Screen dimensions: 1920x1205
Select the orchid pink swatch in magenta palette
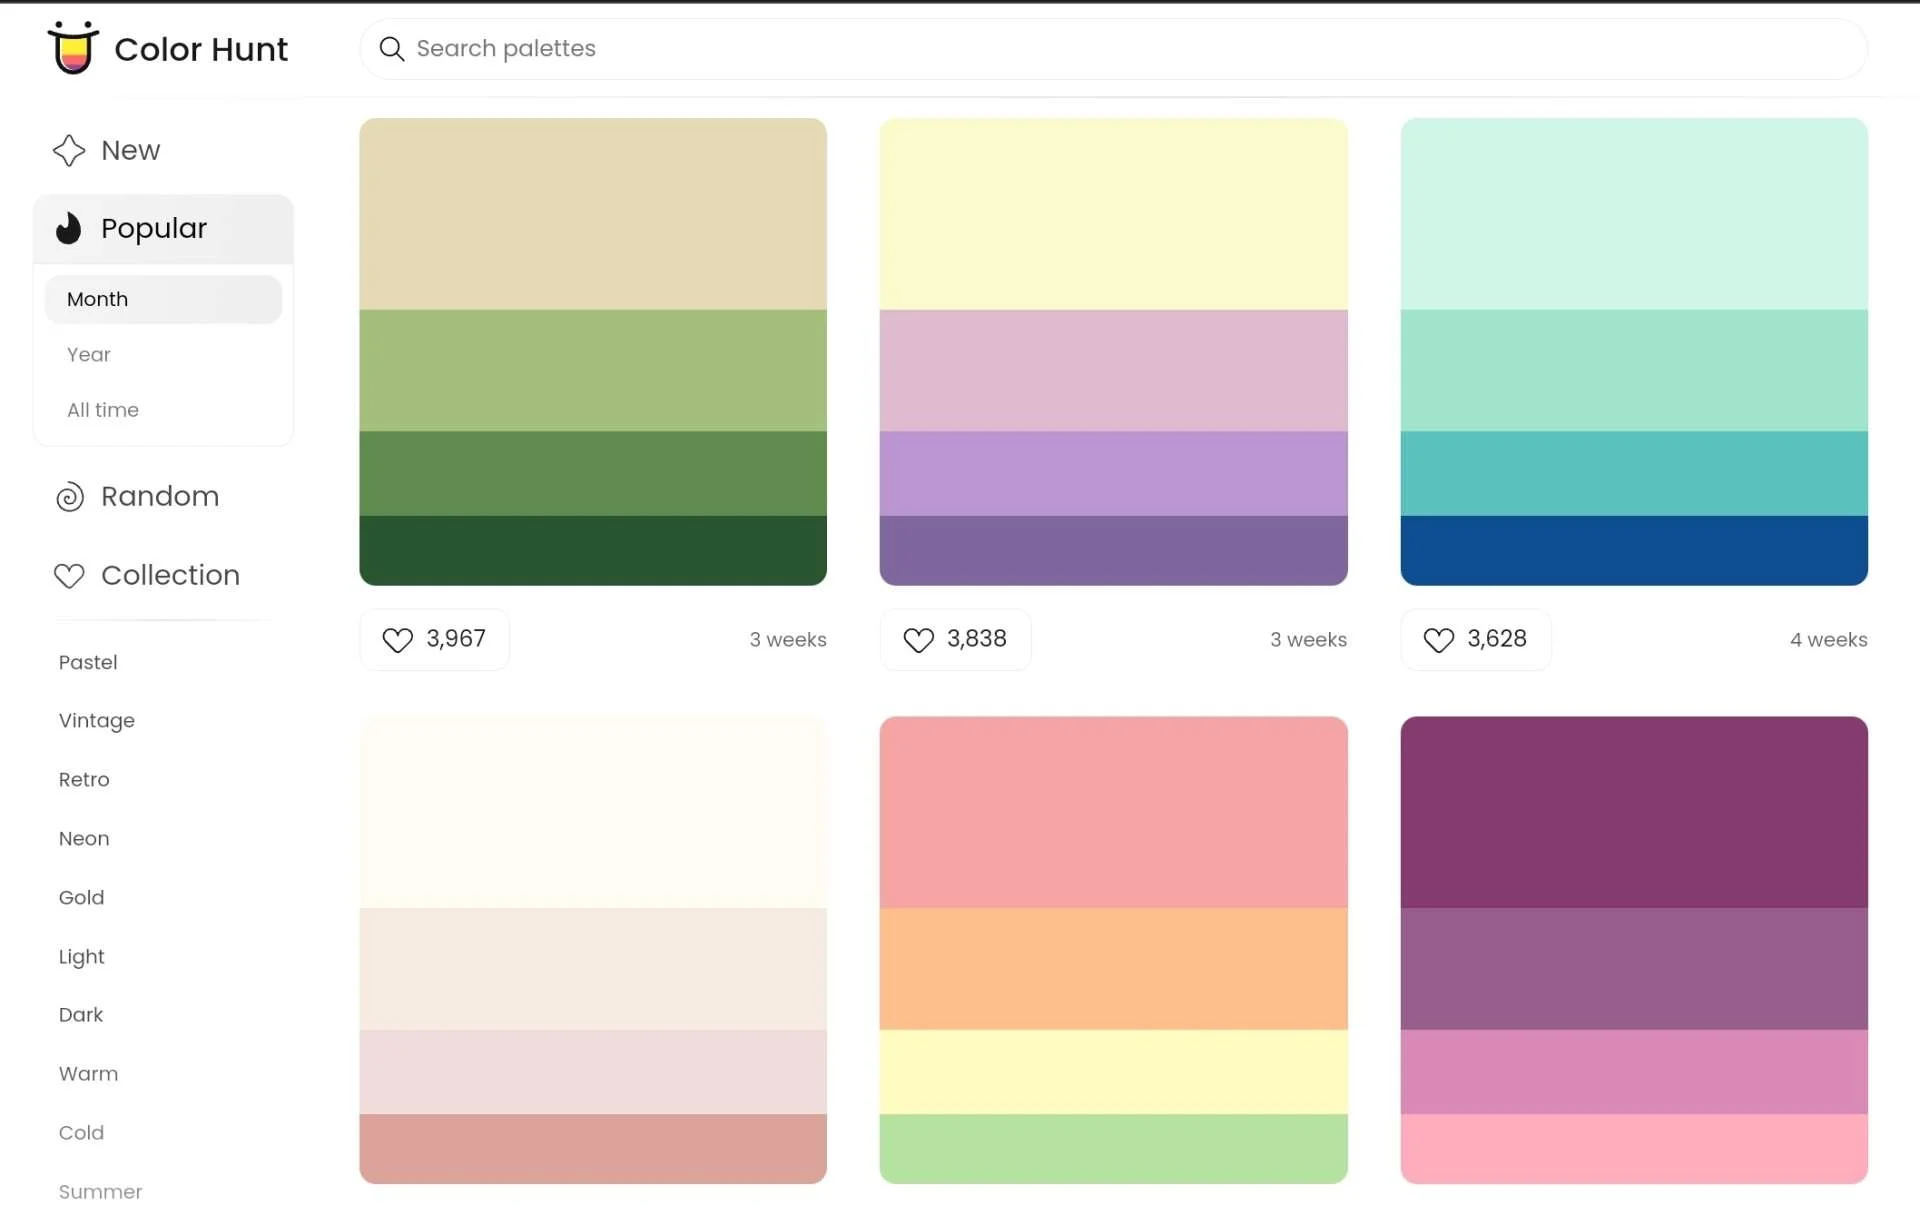pyautogui.click(x=1634, y=1072)
